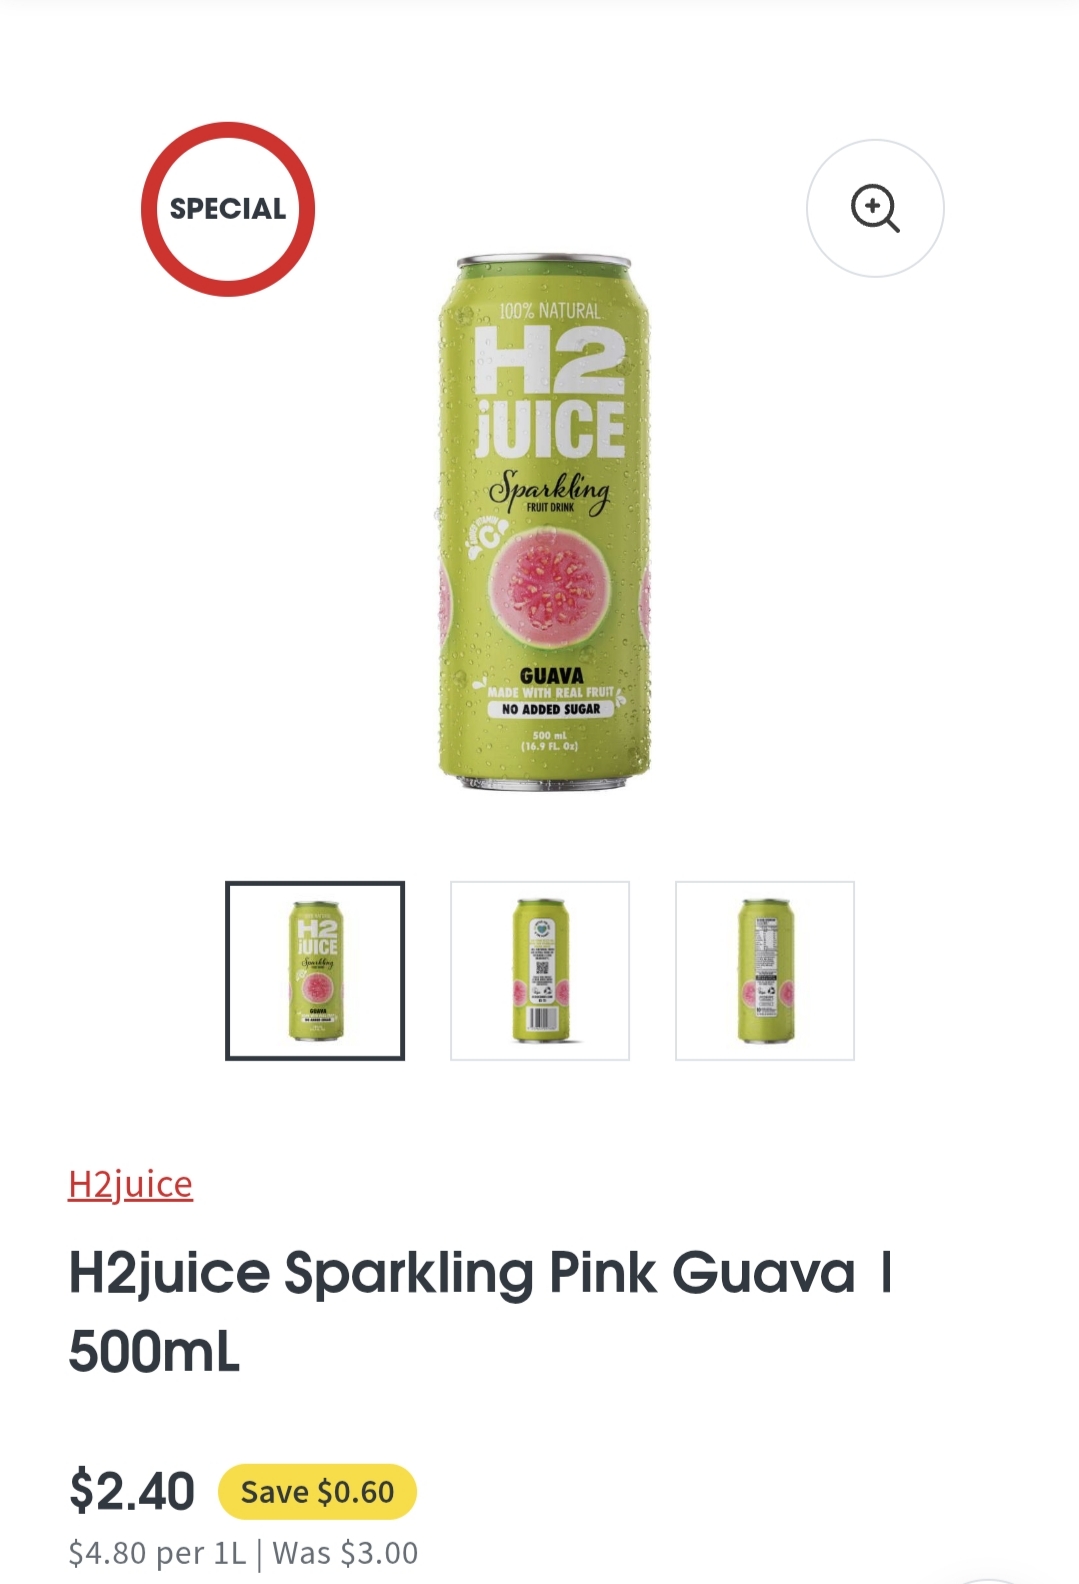1079x1584 pixels.
Task: Open the zoom magnifier for product image
Action: point(875,208)
